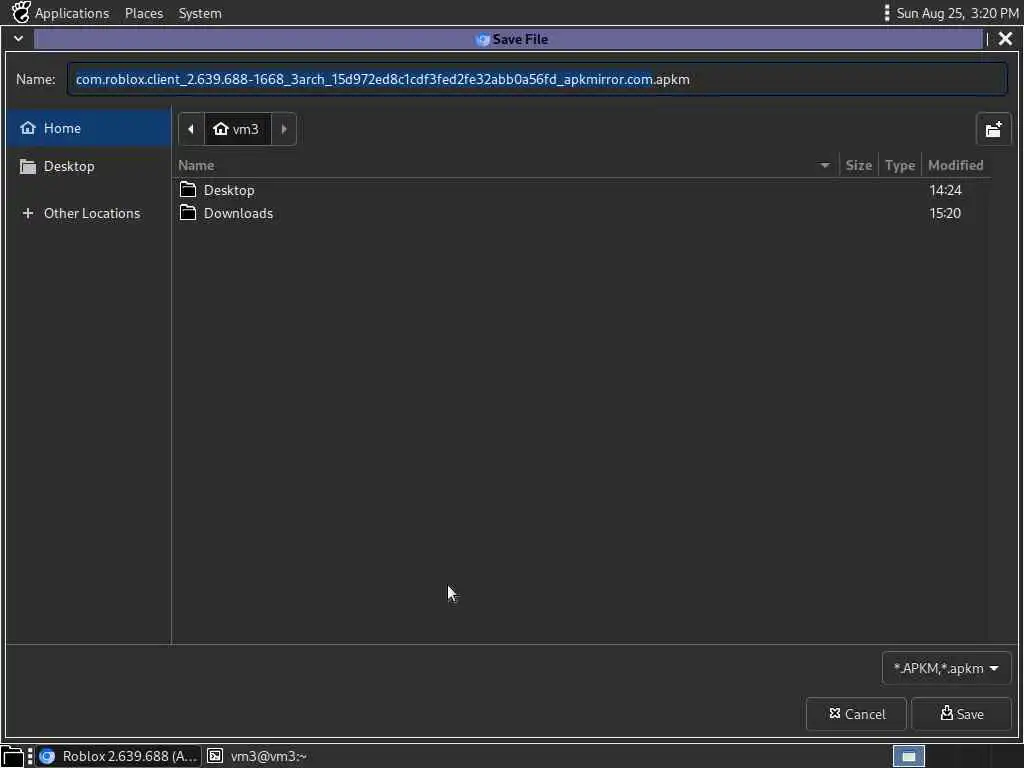Click the sort direction arrow in Name header
Screen dimensions: 1024x768
tap(824, 166)
